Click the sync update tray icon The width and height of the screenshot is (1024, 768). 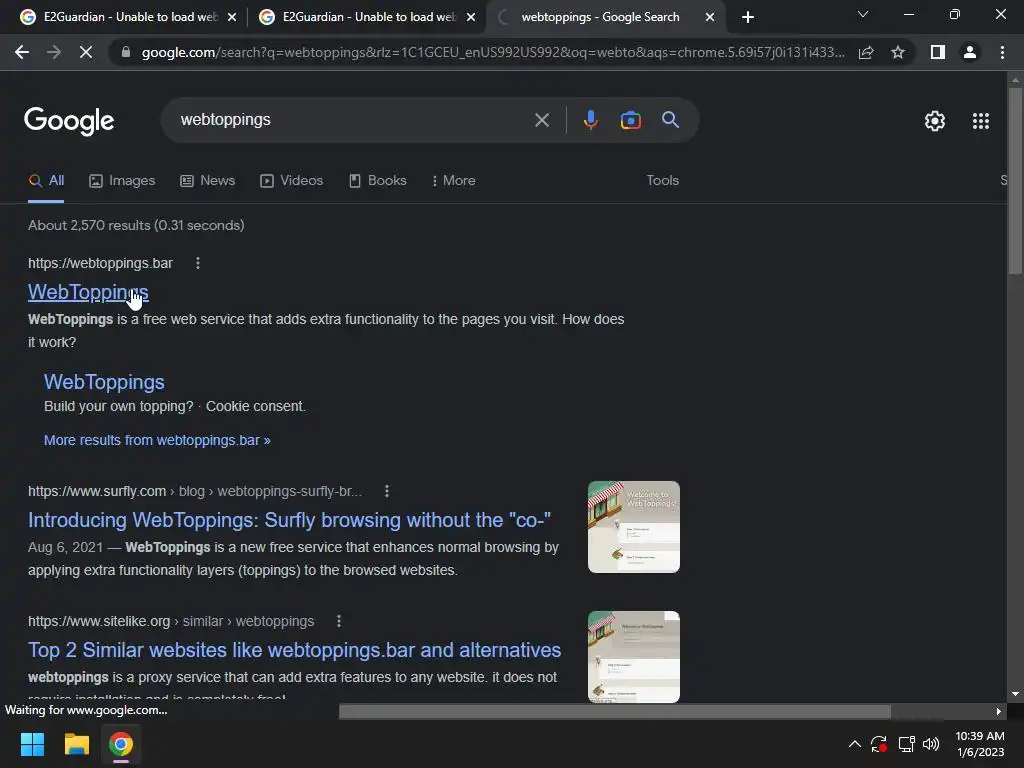pos(878,744)
